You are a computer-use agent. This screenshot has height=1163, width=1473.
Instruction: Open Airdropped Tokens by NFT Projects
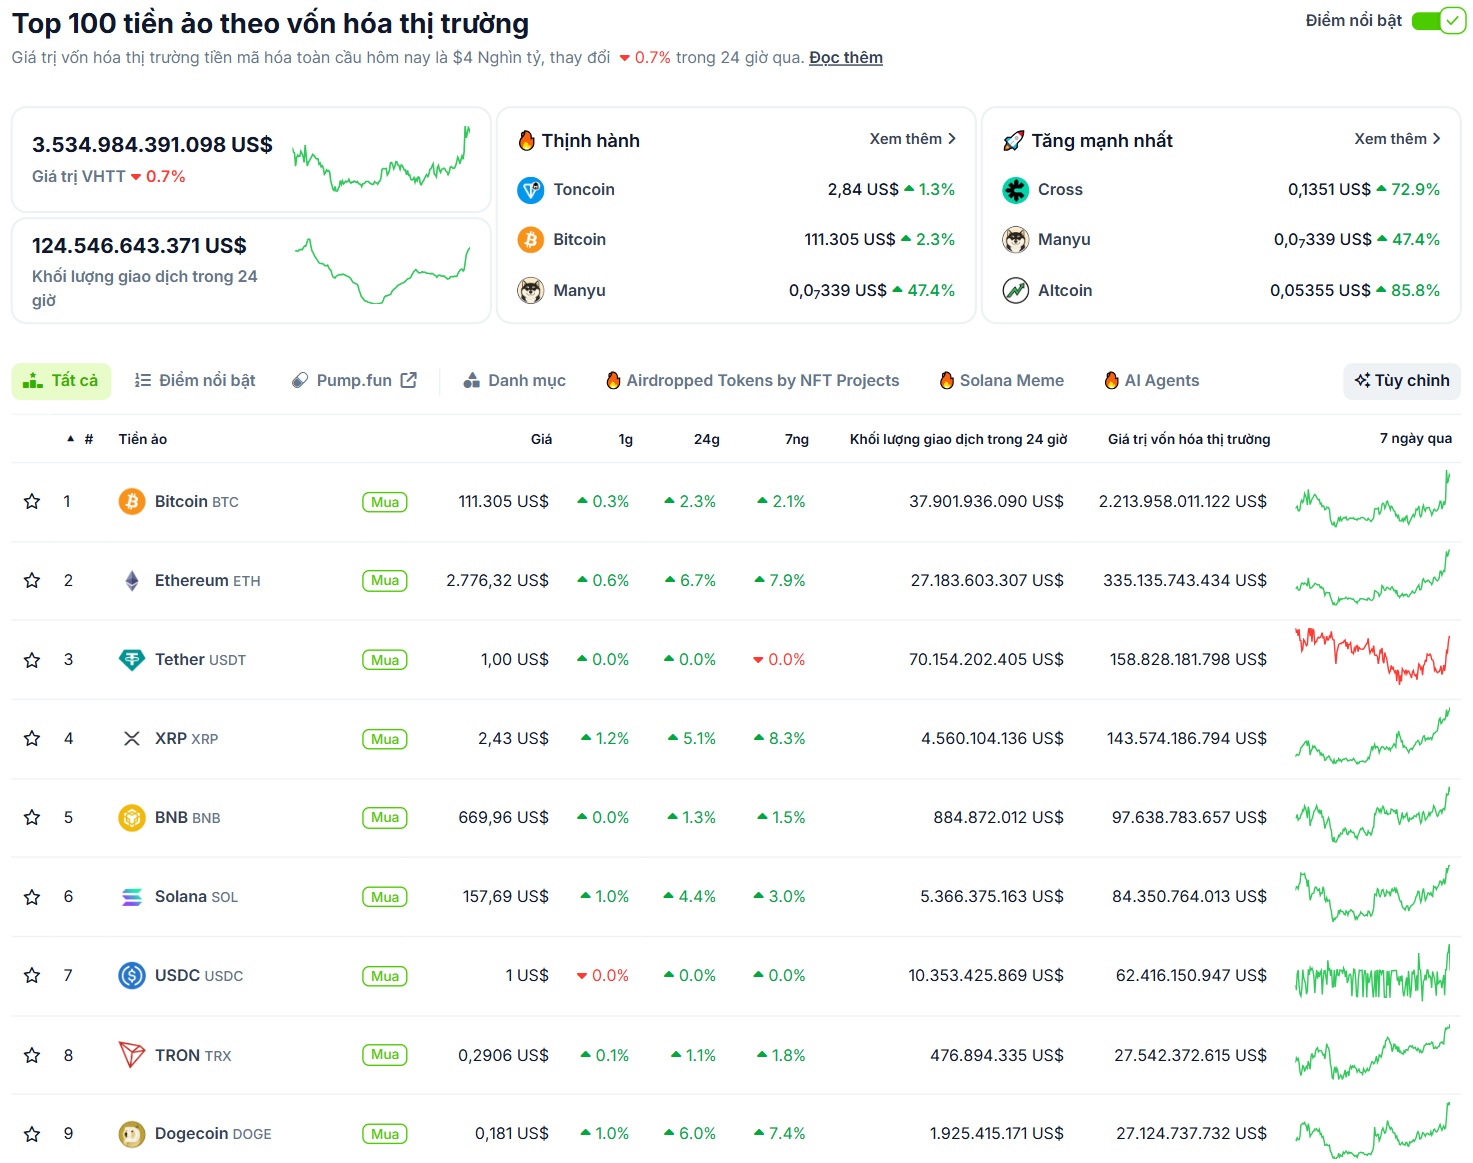[753, 380]
